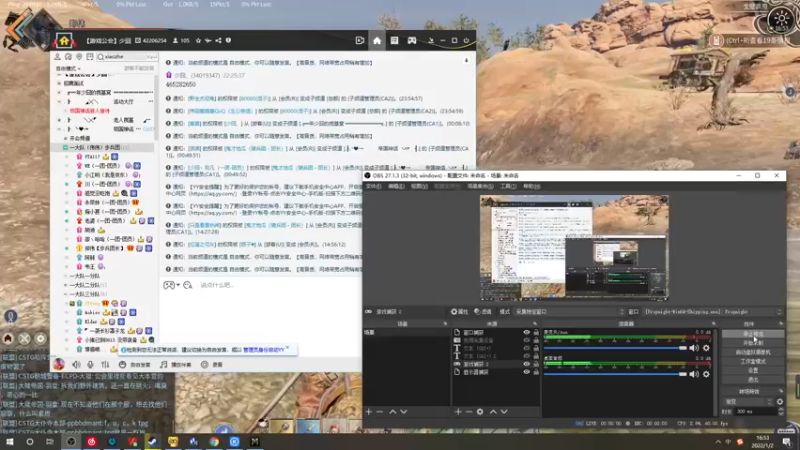
Task: Click the remove source minus icon in OBS
Action: 468,411
